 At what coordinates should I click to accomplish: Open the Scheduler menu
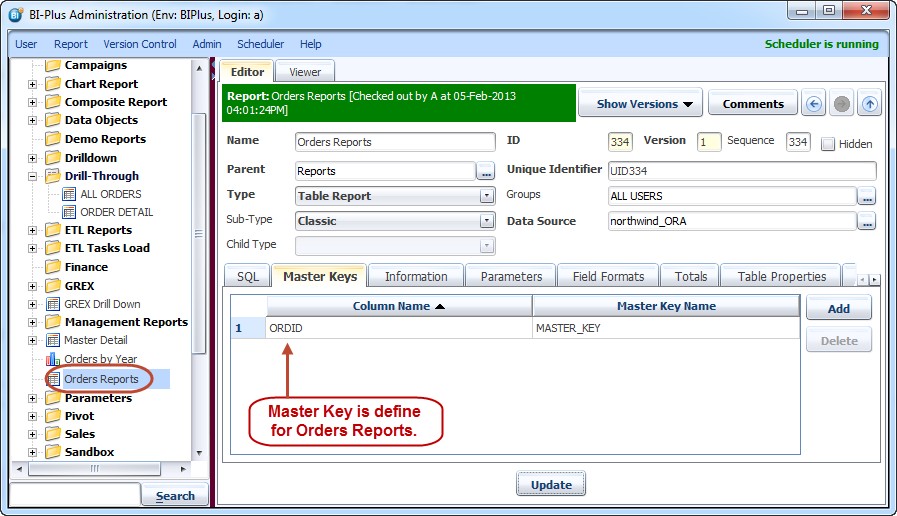coord(260,44)
